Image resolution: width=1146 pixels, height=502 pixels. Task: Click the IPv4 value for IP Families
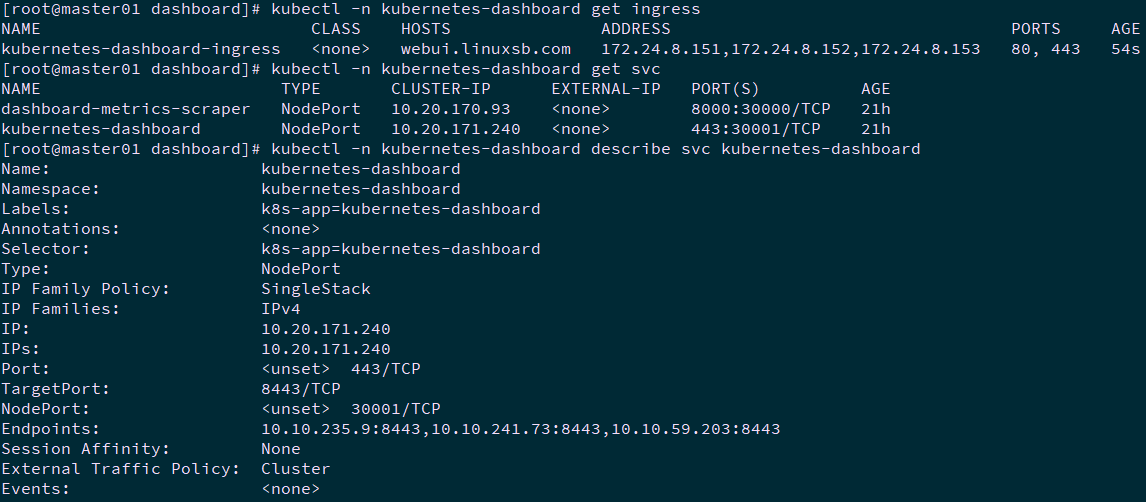pyautogui.click(x=280, y=309)
